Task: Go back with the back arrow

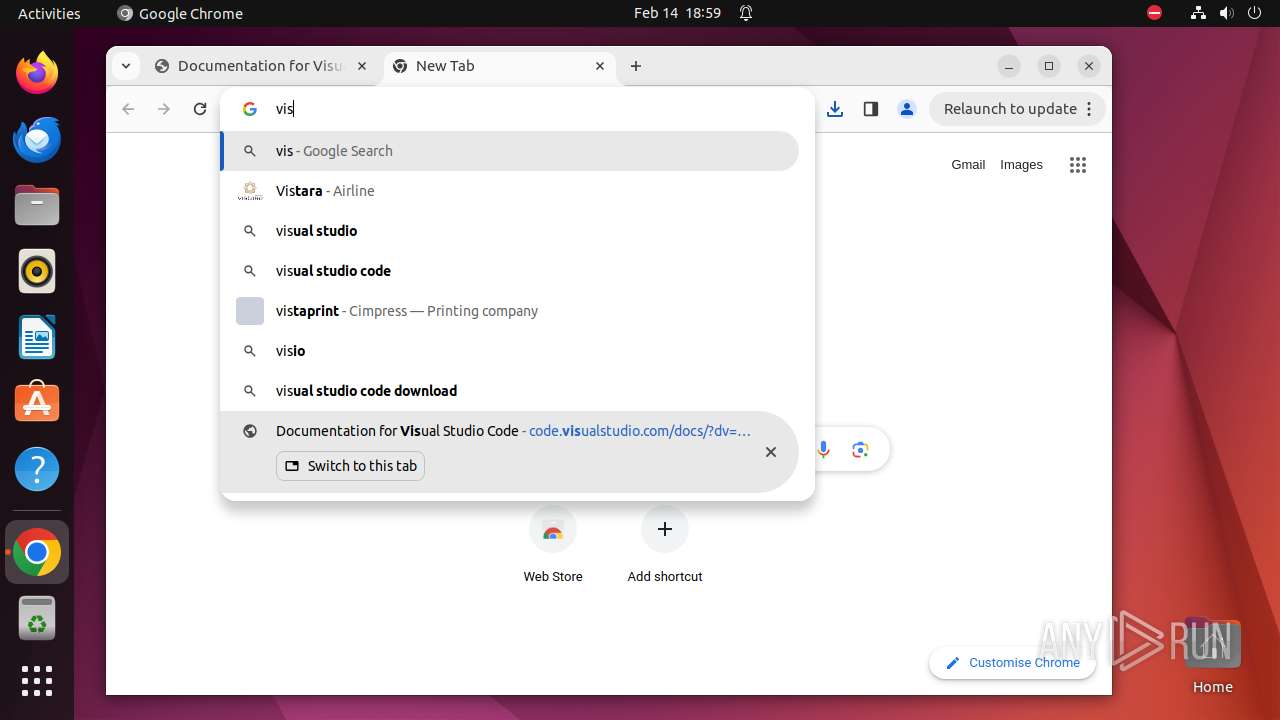Action: 128,109
